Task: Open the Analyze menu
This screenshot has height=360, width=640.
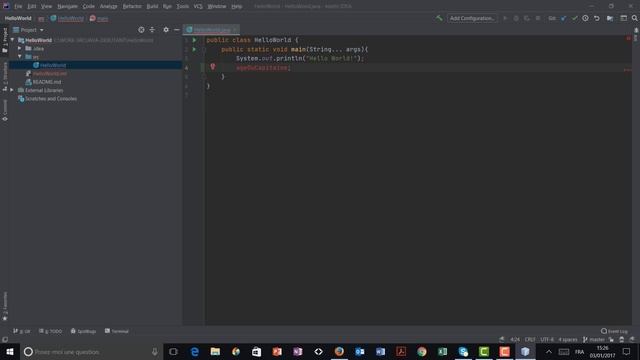Action: 109,6
